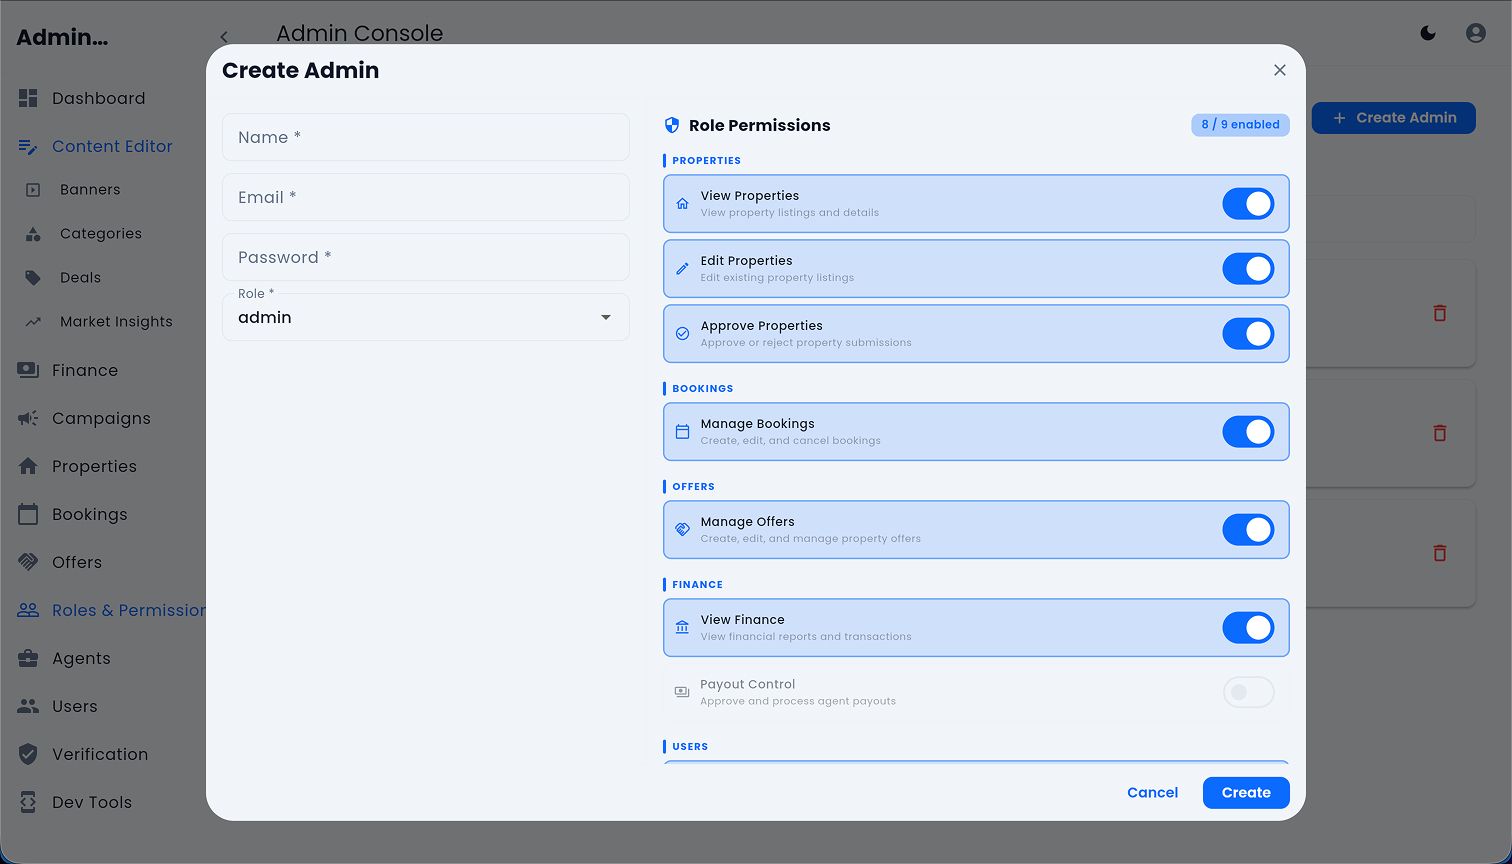
Task: Go to Roles & Permissions page
Action: pyautogui.click(x=128, y=610)
